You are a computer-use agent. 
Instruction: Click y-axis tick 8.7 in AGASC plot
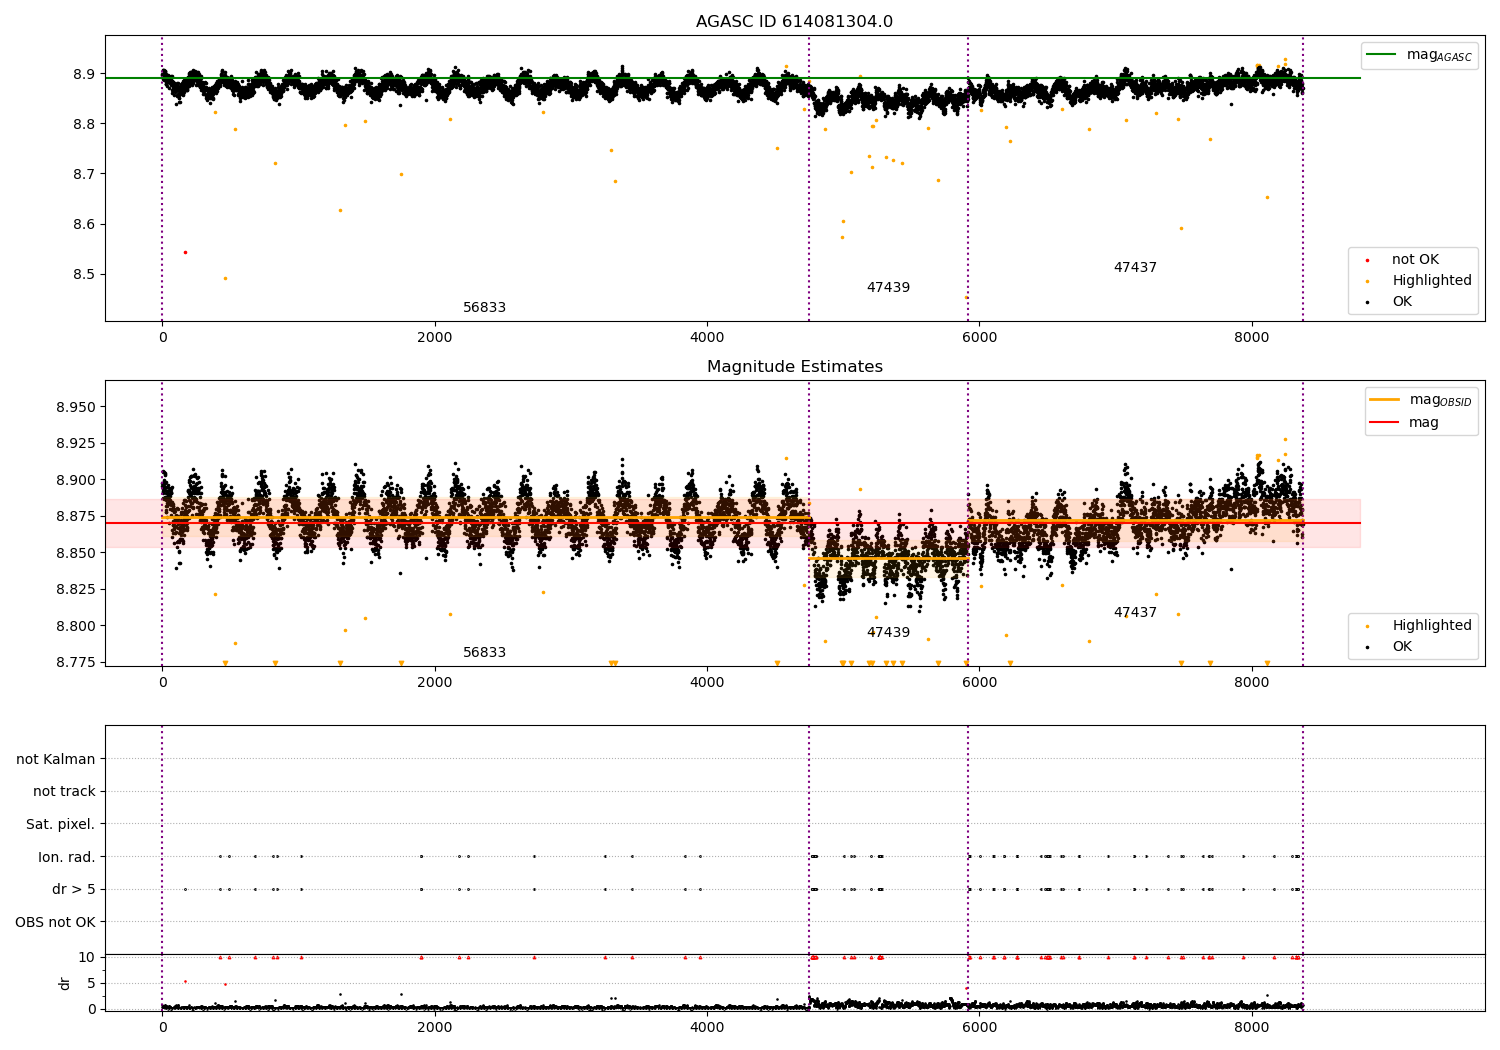[84, 175]
